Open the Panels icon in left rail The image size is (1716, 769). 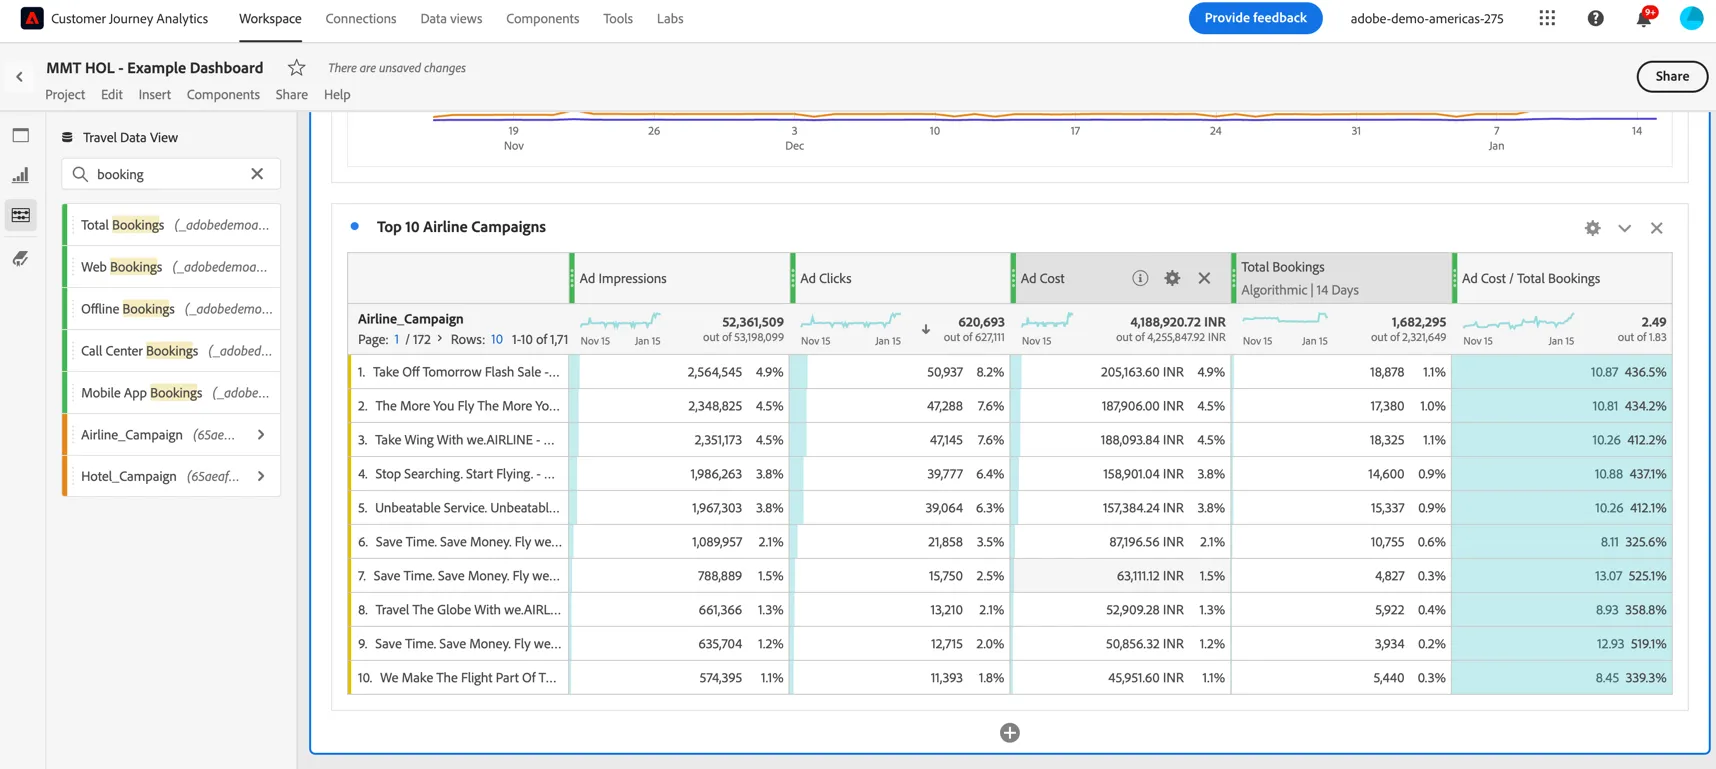21,135
